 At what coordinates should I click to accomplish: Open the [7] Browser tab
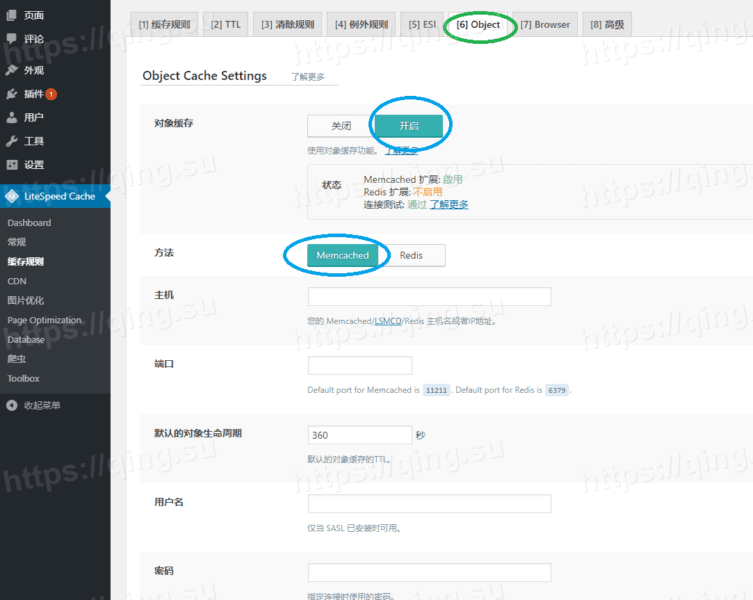click(x=545, y=24)
